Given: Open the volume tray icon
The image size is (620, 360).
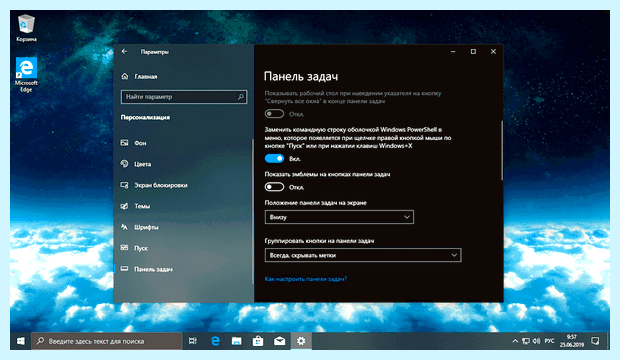Looking at the screenshot, I should pos(536,341).
